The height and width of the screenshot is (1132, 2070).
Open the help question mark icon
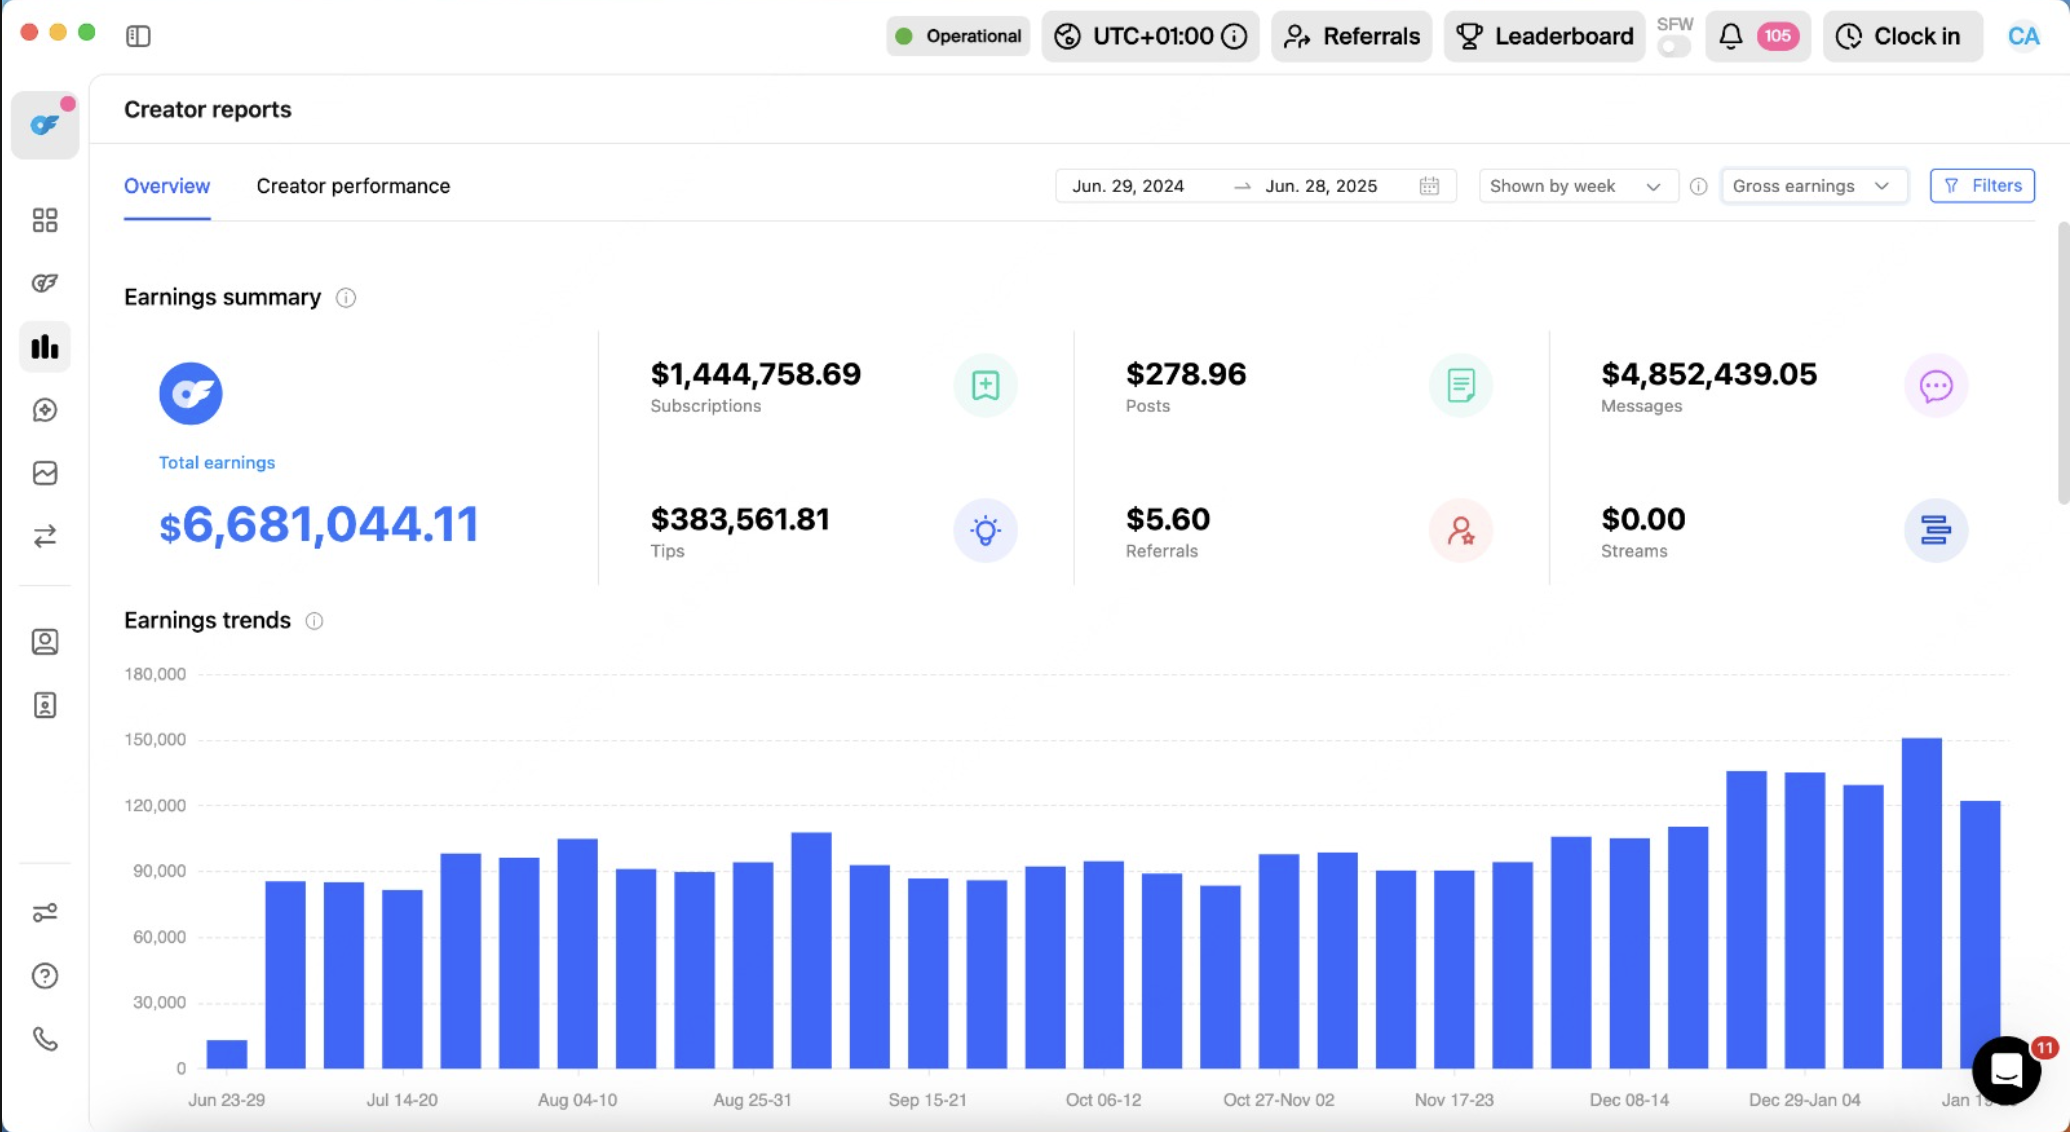point(45,976)
